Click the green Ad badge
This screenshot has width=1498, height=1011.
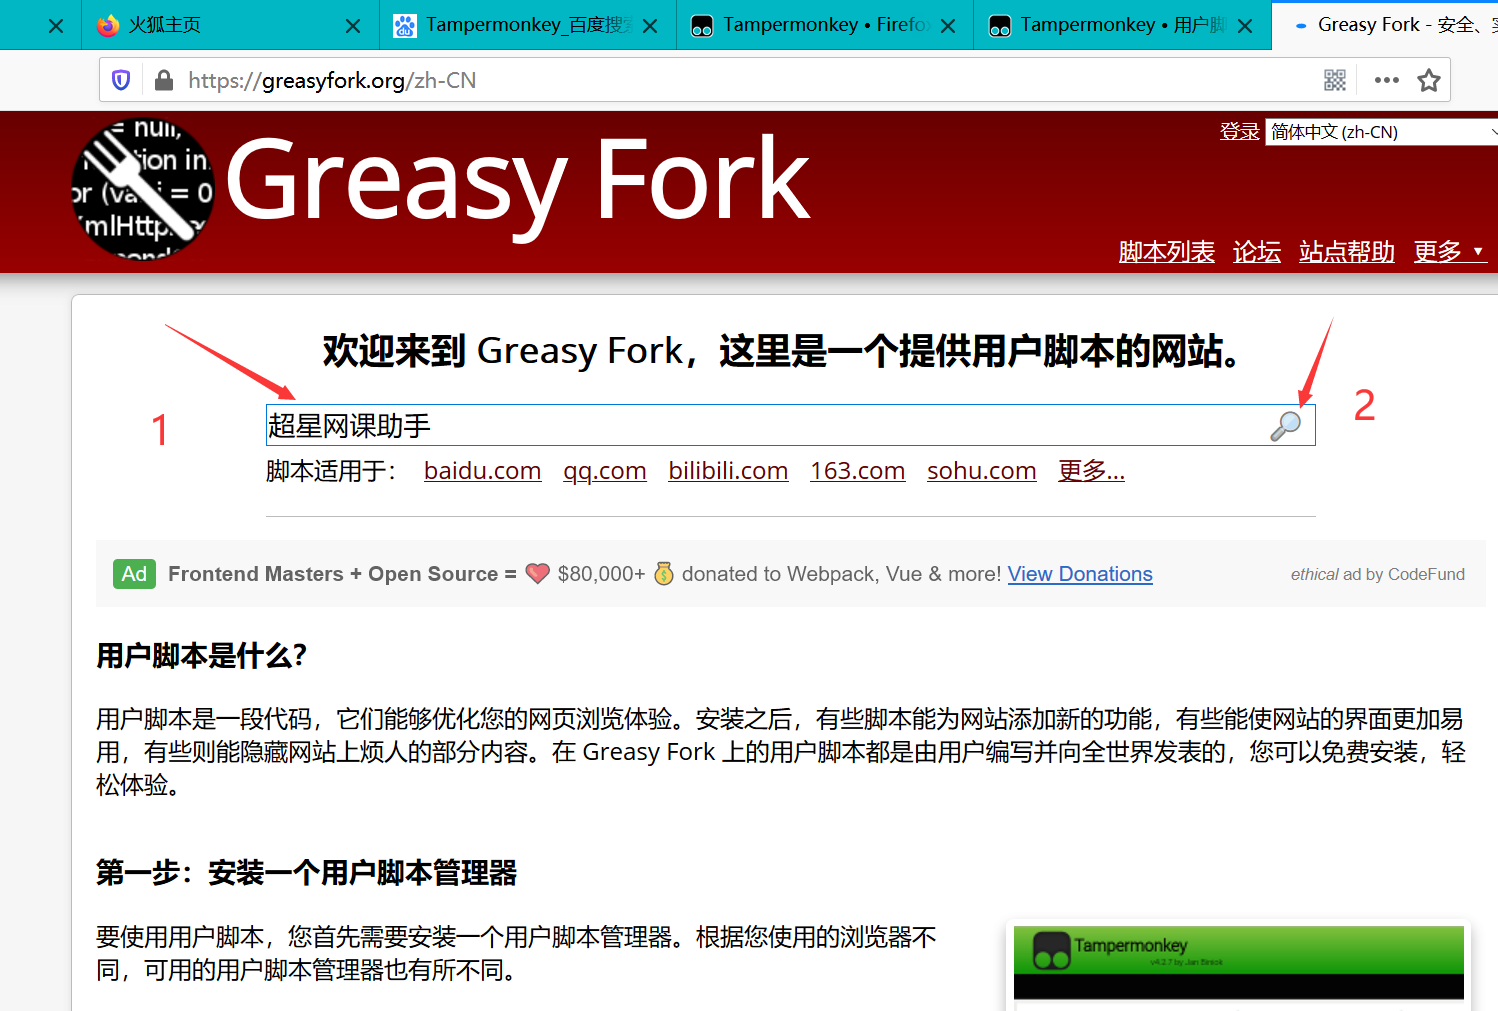pyautogui.click(x=134, y=574)
